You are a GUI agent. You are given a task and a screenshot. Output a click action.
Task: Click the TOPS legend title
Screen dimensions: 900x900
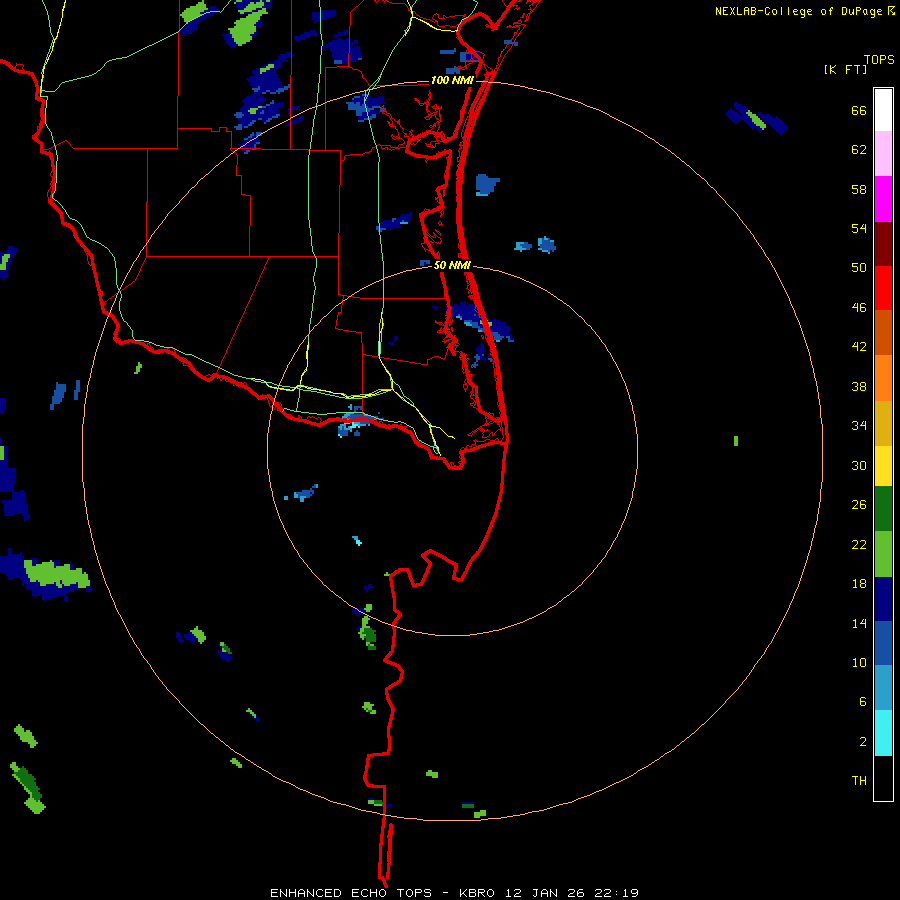click(x=879, y=59)
